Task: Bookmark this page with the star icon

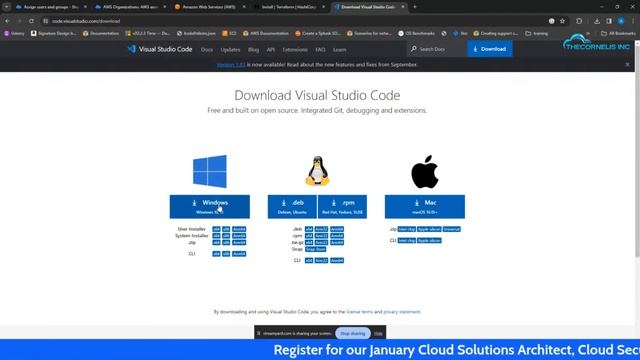Action: click(x=562, y=21)
